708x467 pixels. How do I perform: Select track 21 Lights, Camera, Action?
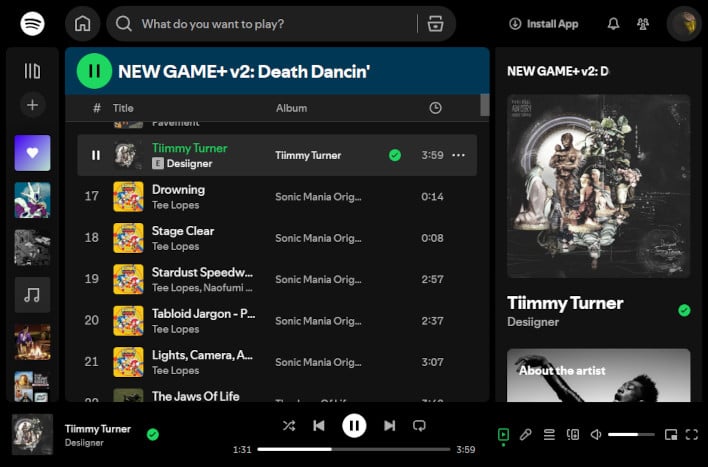[277, 362]
